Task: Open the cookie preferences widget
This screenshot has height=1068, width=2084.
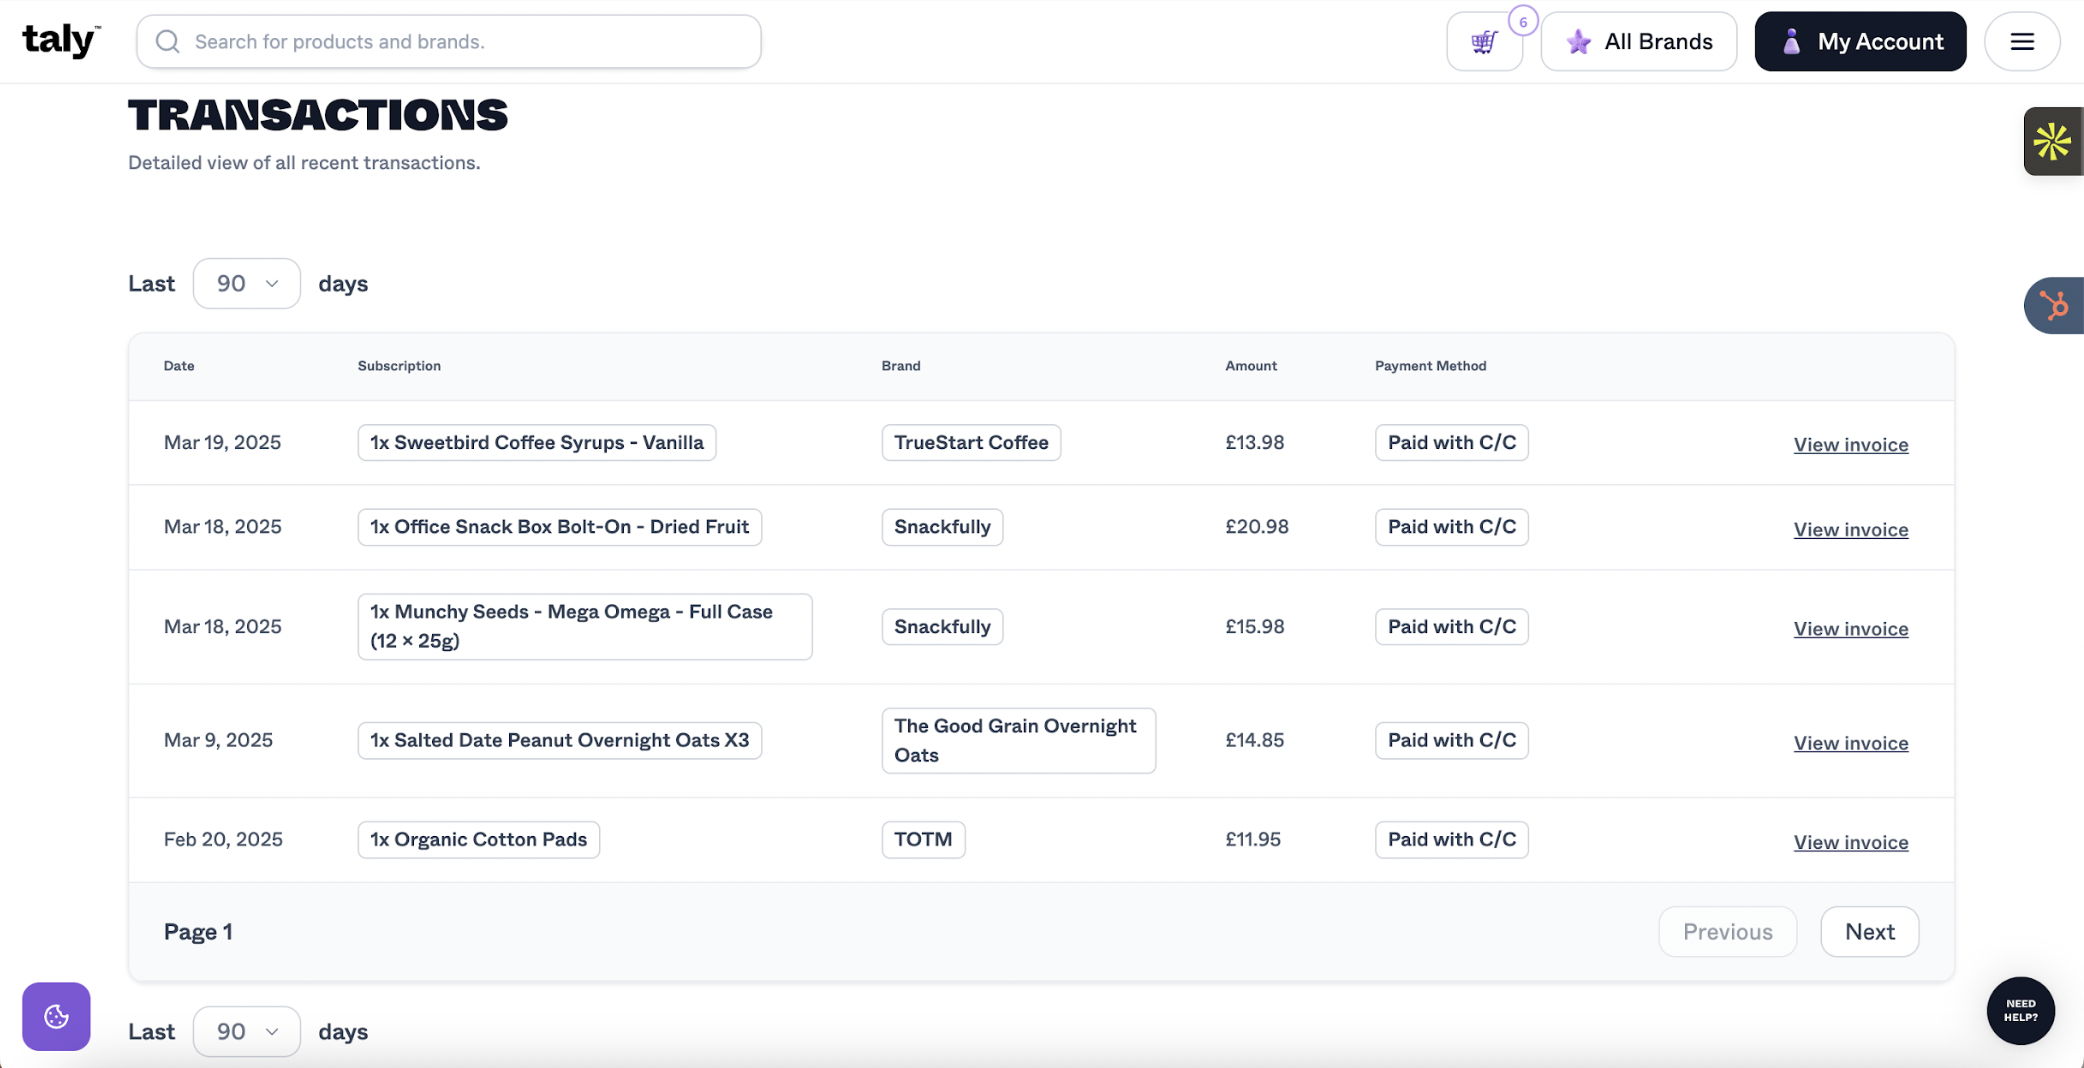Action: (56, 1016)
